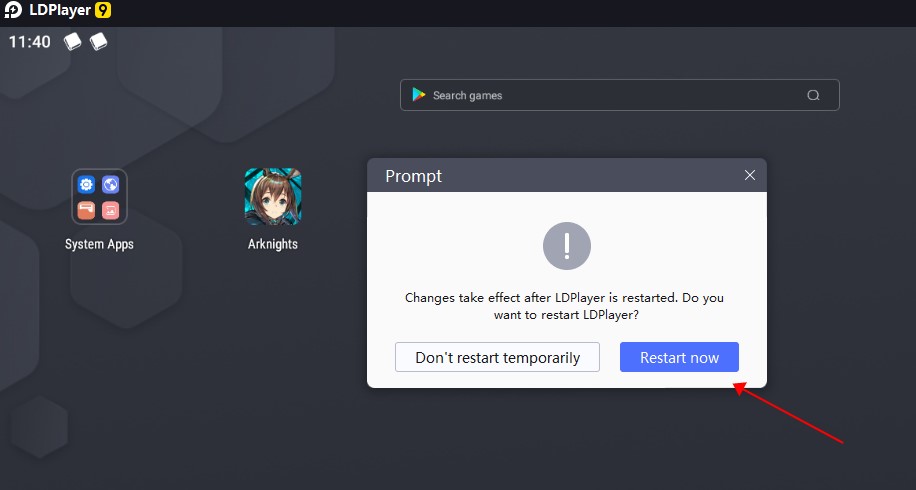Click the Arknights label text
The width and height of the screenshot is (916, 490).
click(273, 244)
